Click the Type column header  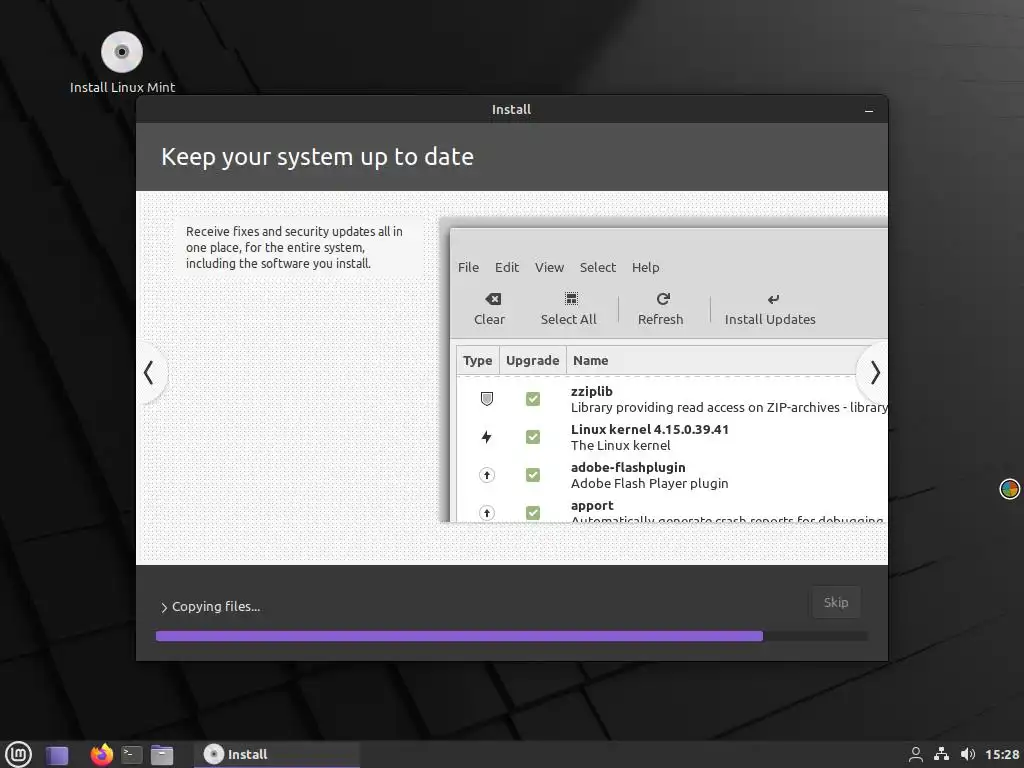point(477,360)
